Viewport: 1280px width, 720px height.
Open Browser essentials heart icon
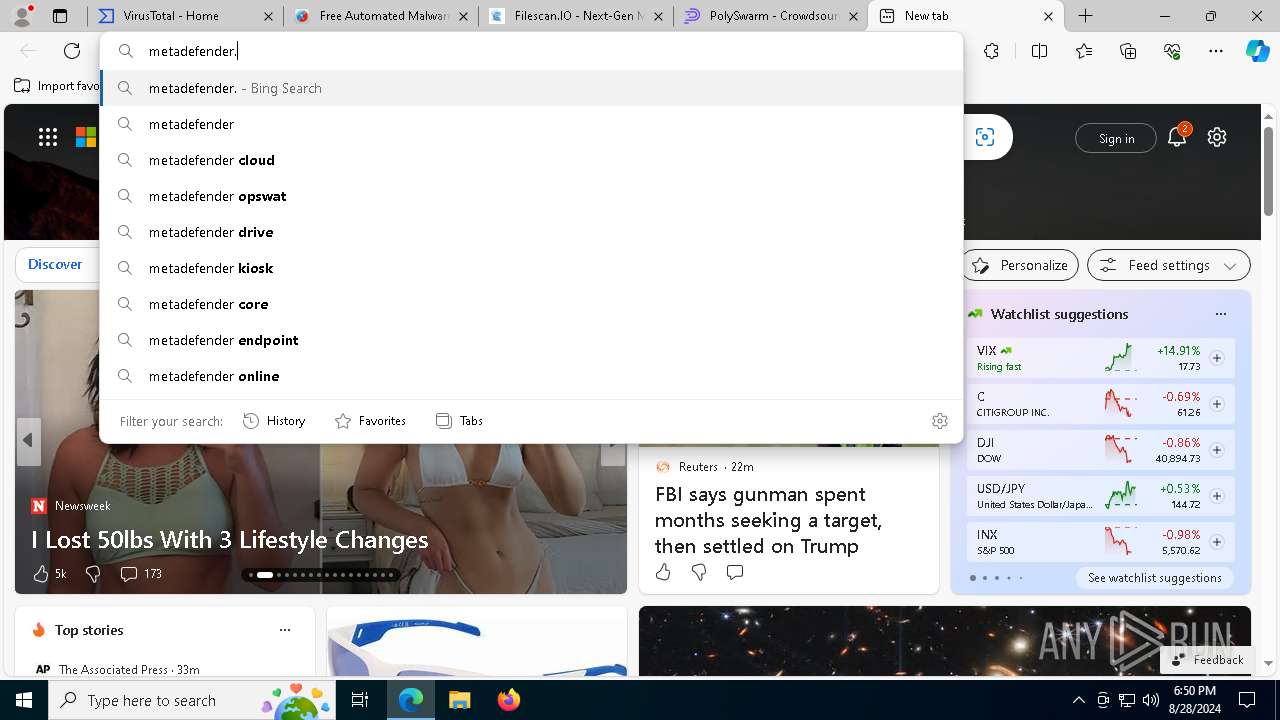pos(1172,51)
